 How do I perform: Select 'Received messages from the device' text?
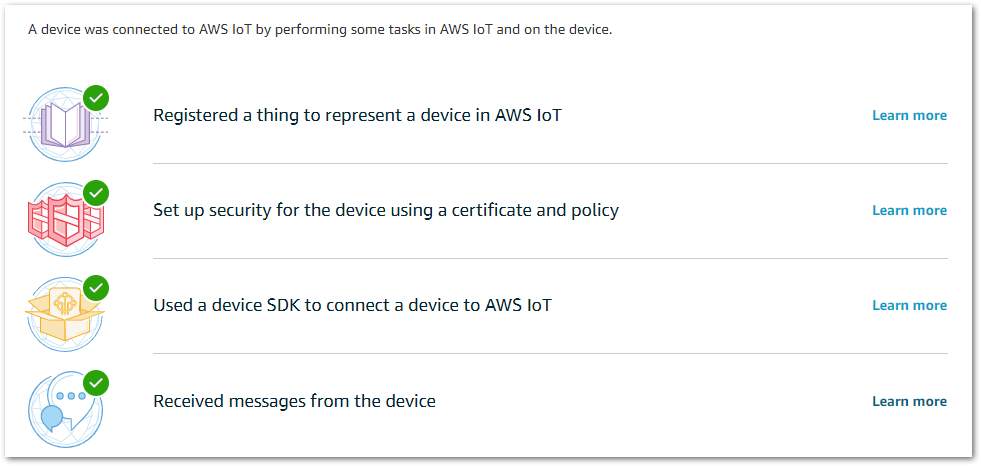tap(294, 401)
